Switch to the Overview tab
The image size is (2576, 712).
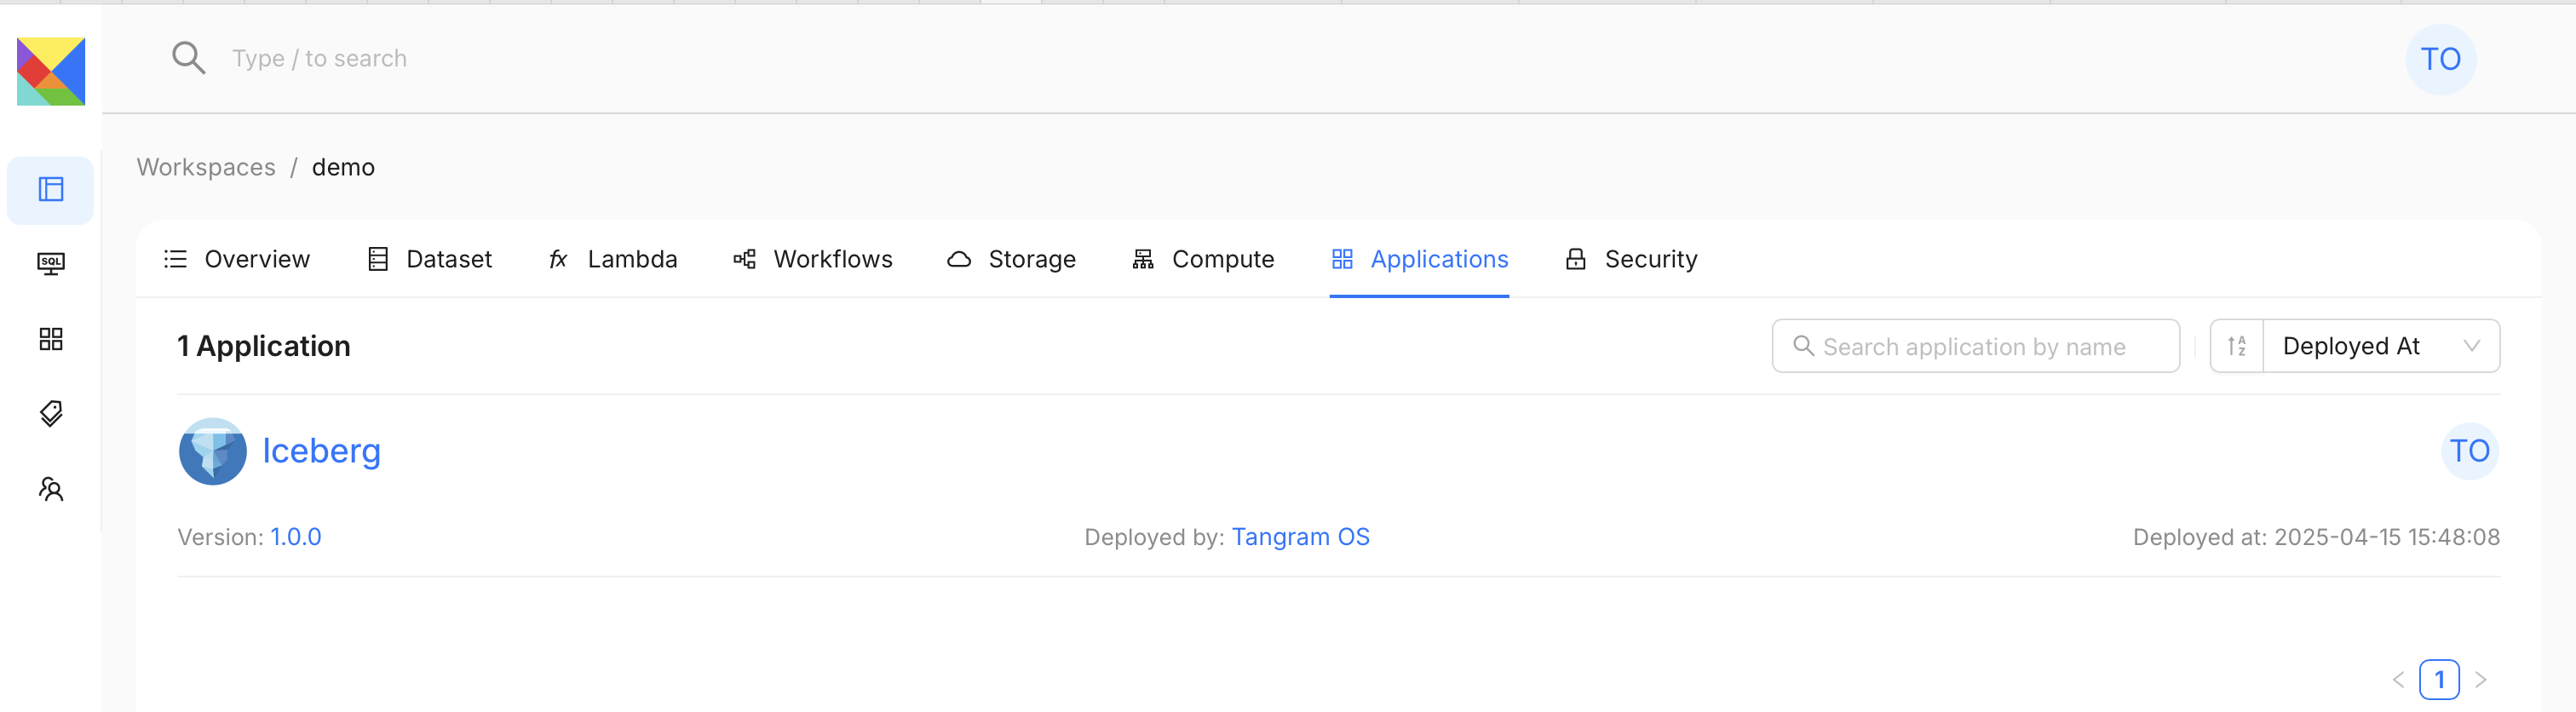237,259
